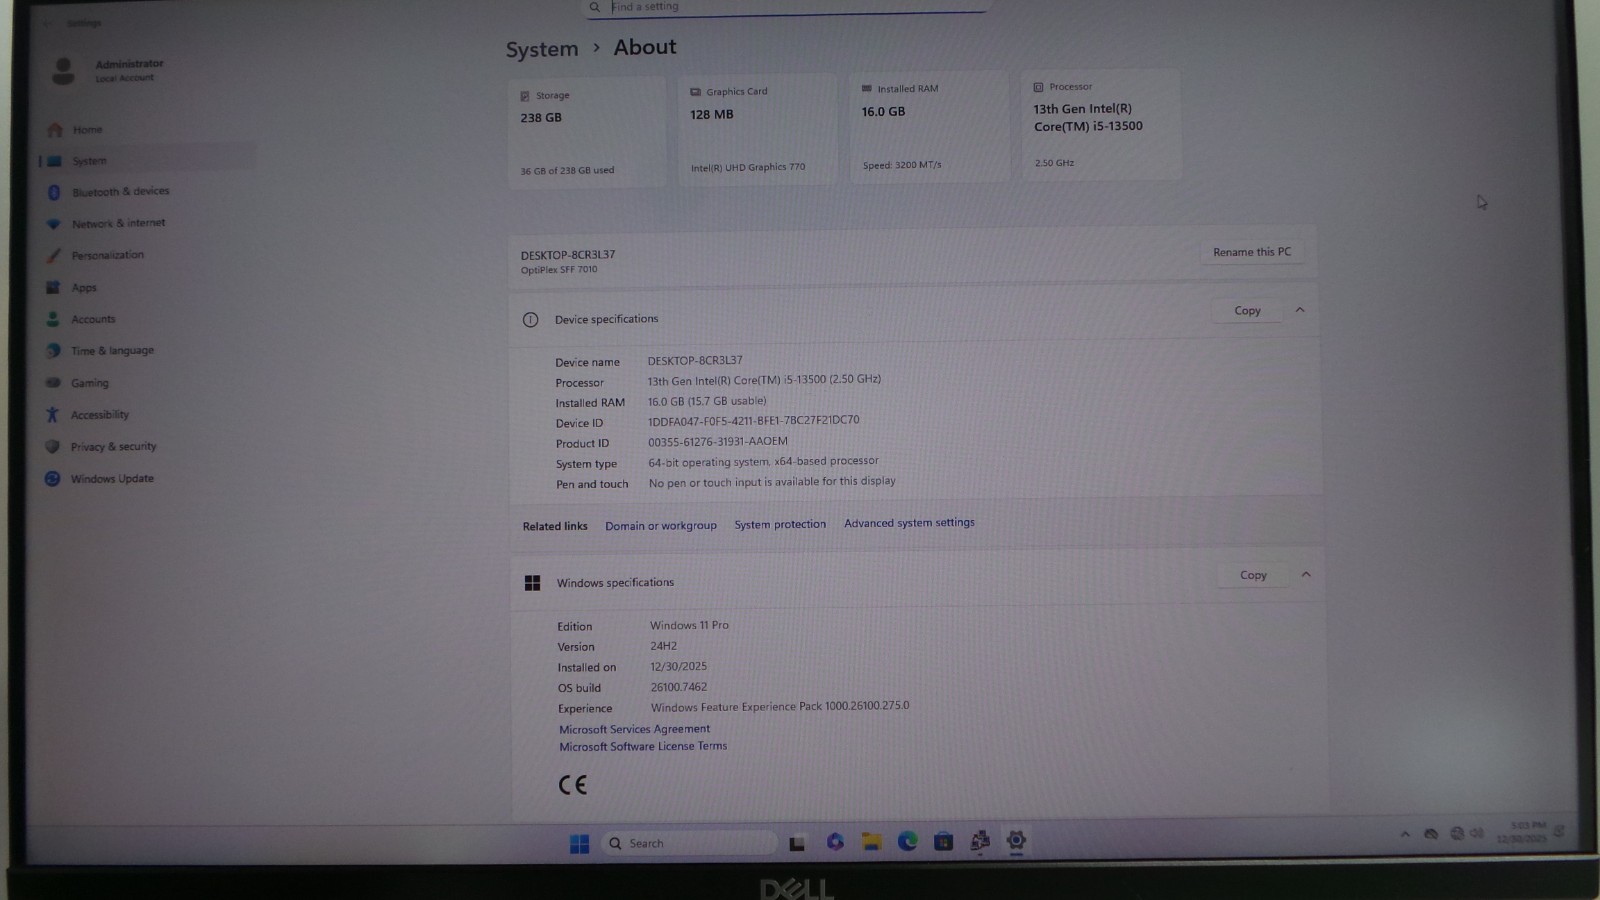Click the 16.0 GB (15.7 GB usable) value
Screen dimensions: 1600x900
[707, 401]
